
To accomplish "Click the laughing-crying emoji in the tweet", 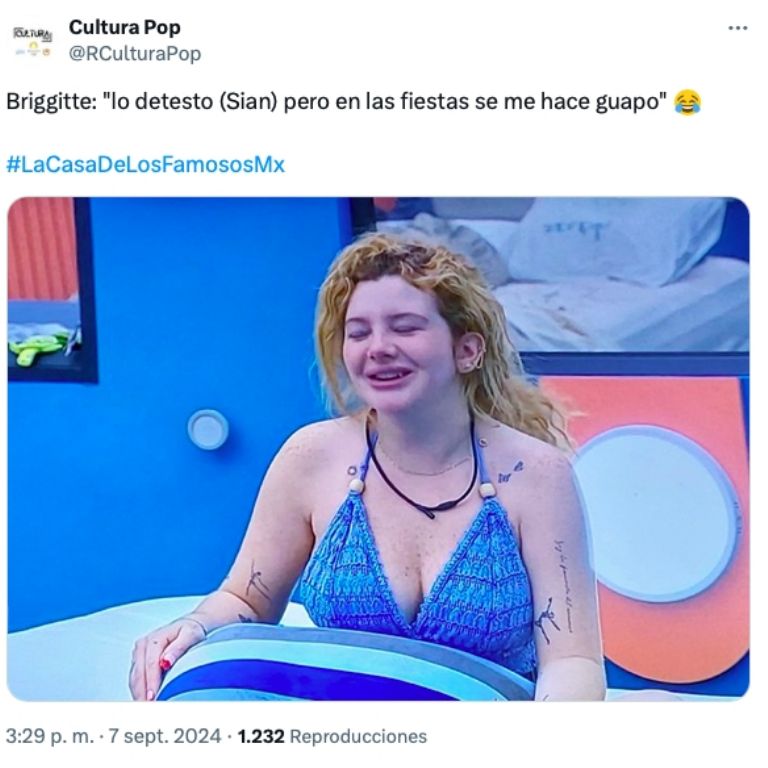I will coord(687,102).
